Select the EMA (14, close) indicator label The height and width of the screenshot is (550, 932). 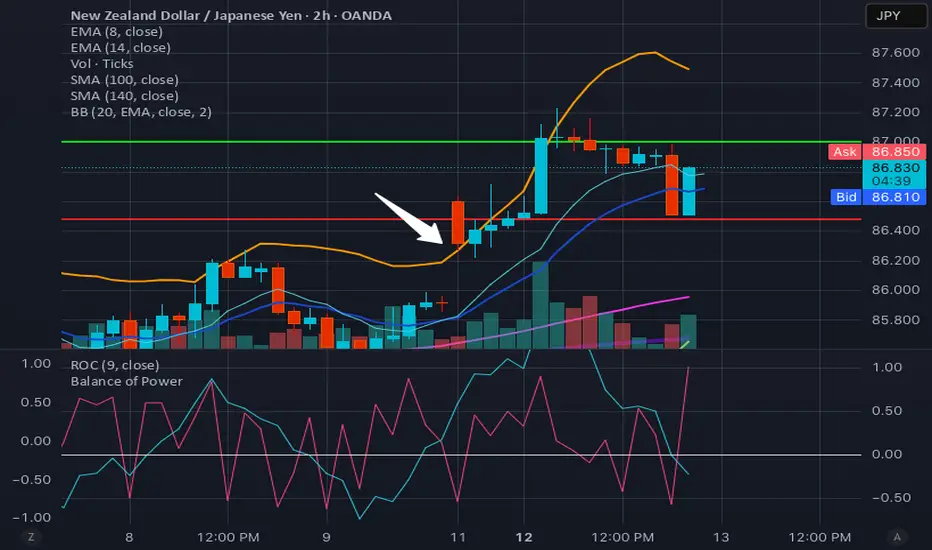coord(121,48)
